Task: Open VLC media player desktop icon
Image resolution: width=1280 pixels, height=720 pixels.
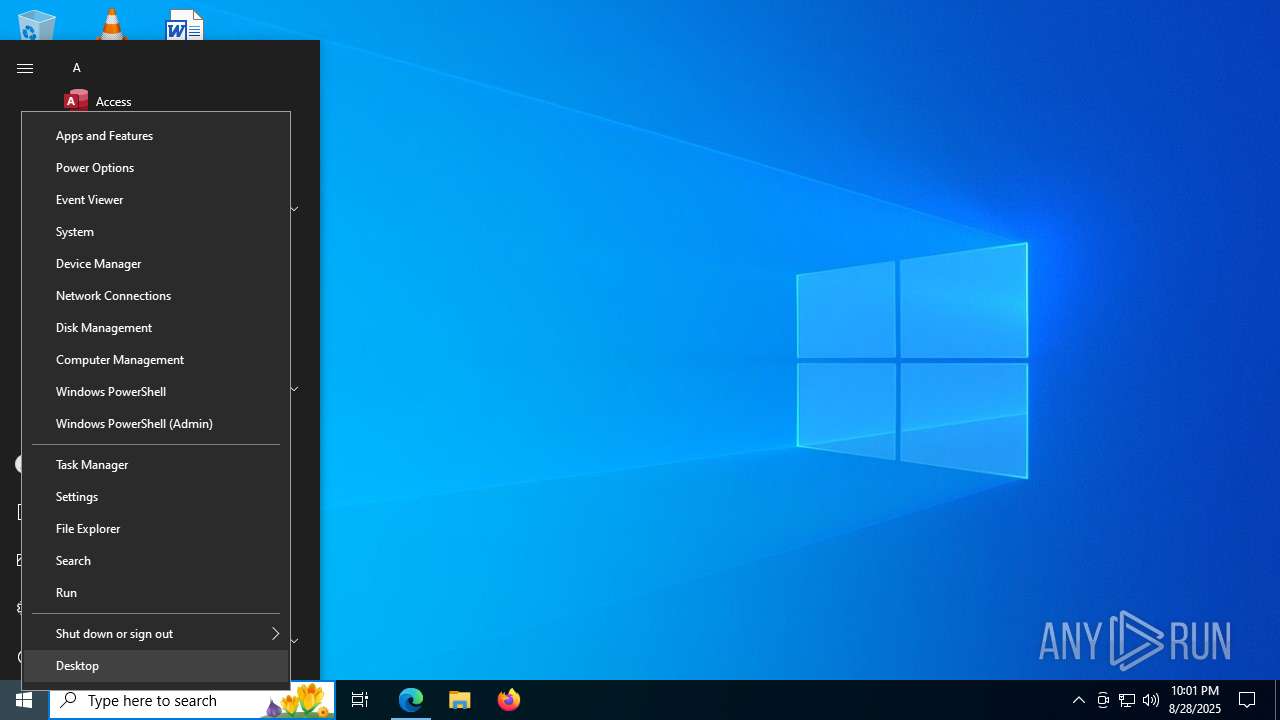Action: [111, 24]
